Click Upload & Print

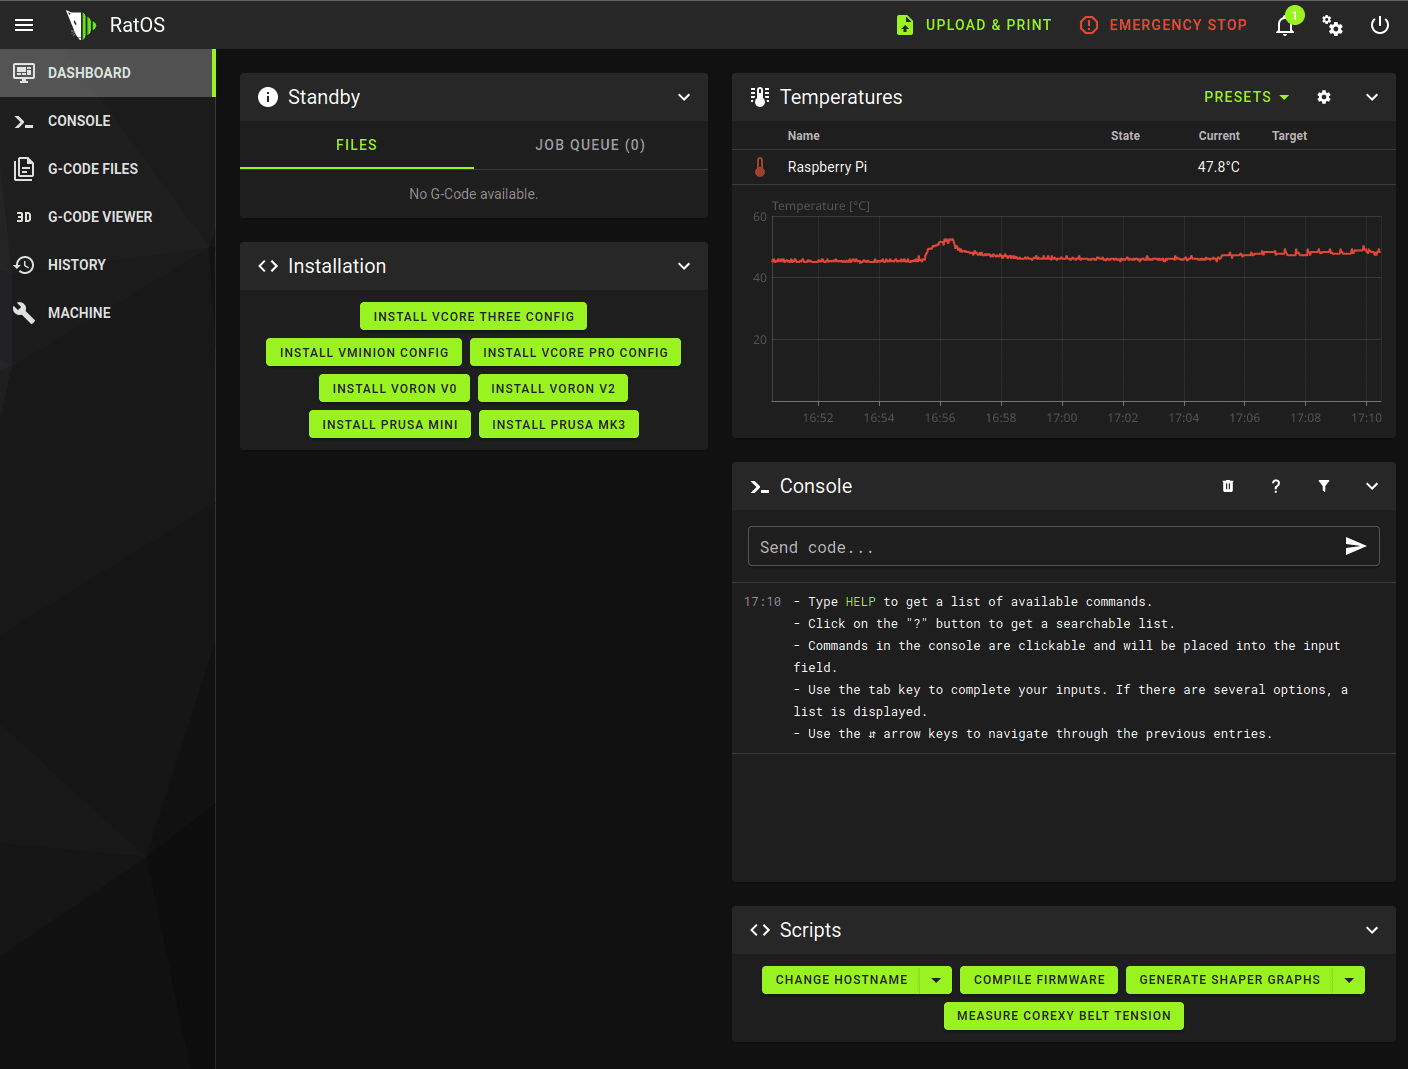(x=974, y=25)
